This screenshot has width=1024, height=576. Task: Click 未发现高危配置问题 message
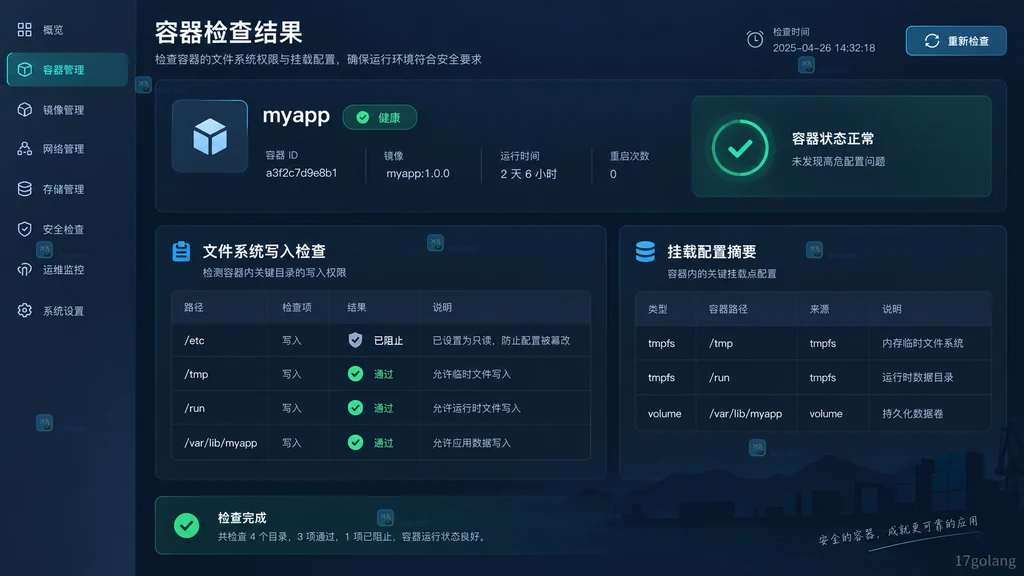click(839, 161)
